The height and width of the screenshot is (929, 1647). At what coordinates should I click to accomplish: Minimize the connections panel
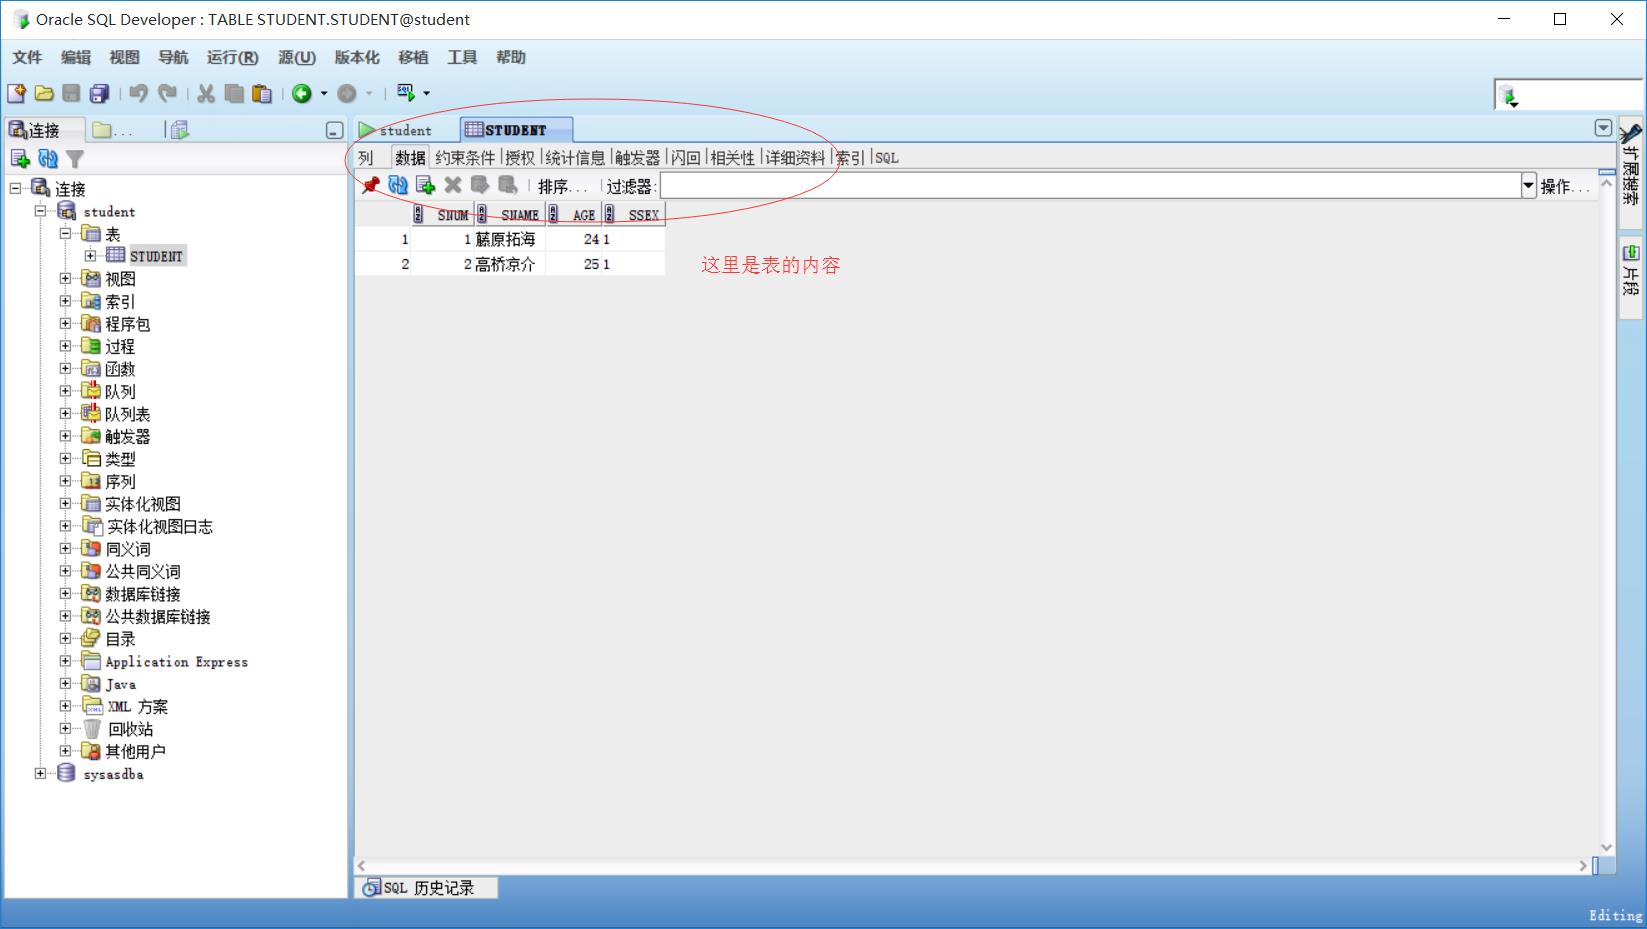tap(335, 130)
